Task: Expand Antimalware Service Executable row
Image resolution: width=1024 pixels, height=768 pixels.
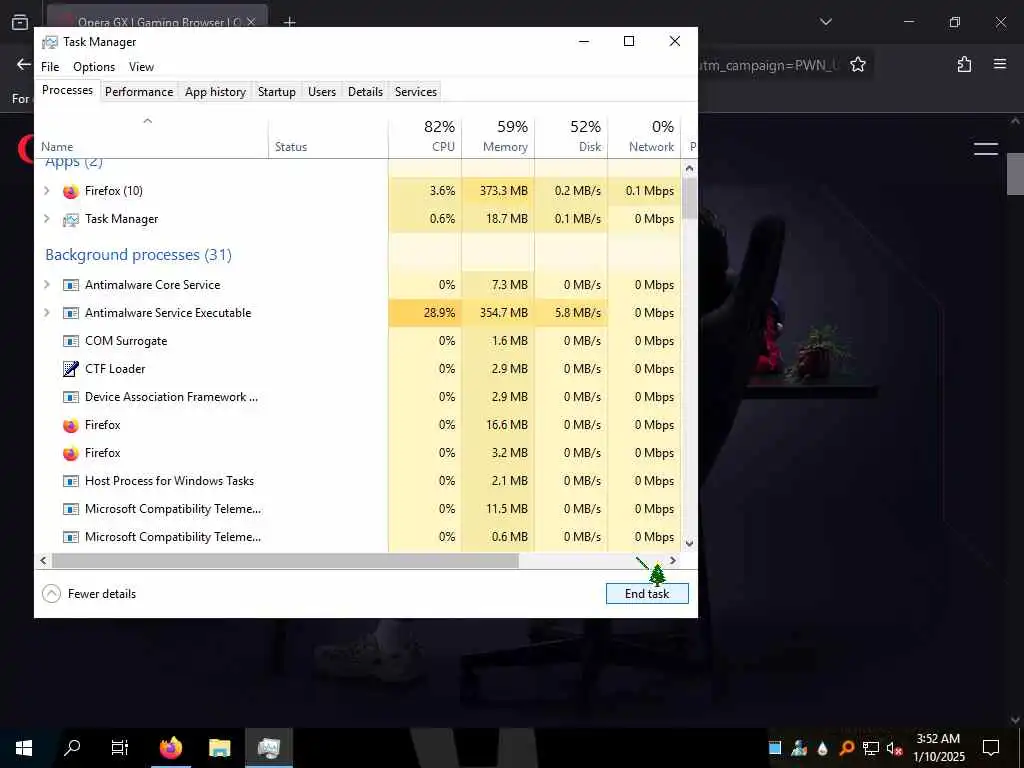Action: [46, 313]
